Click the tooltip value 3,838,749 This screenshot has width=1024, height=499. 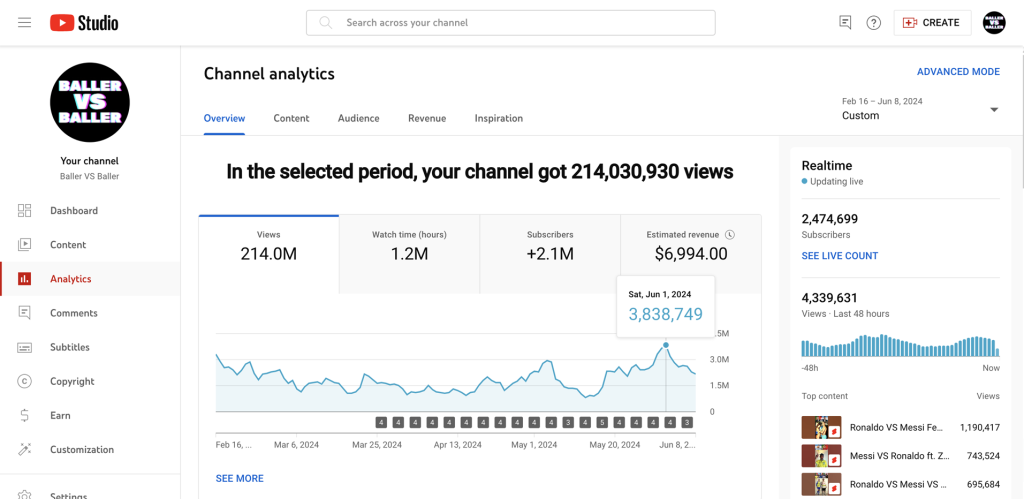[665, 314]
